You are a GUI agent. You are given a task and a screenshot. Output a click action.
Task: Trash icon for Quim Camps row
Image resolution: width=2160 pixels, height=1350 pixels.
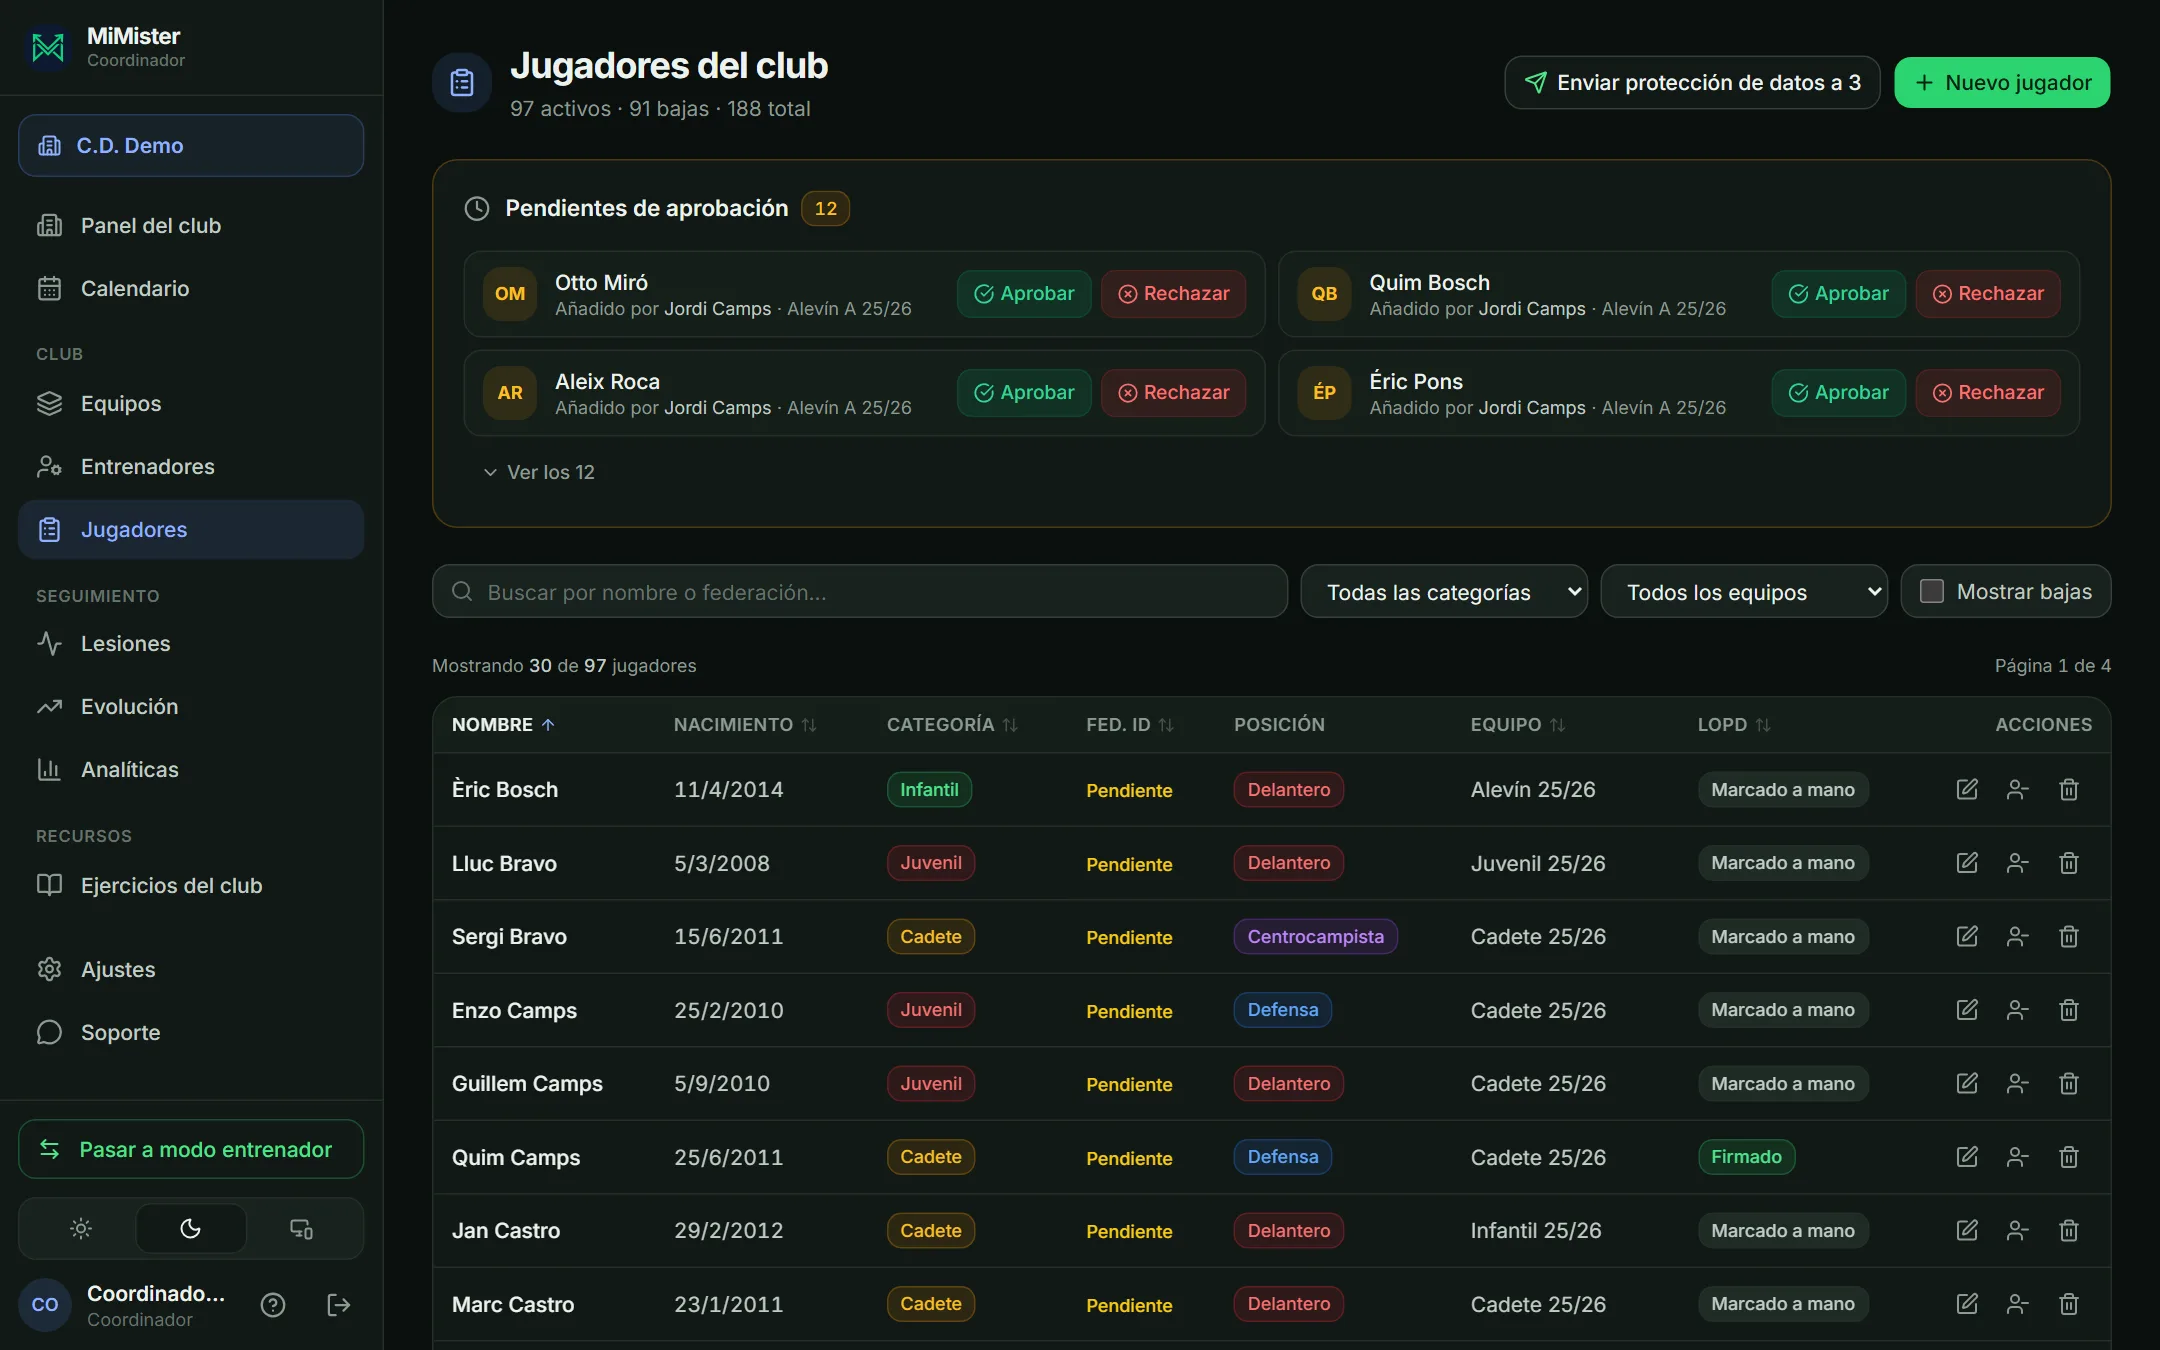point(2069,1157)
